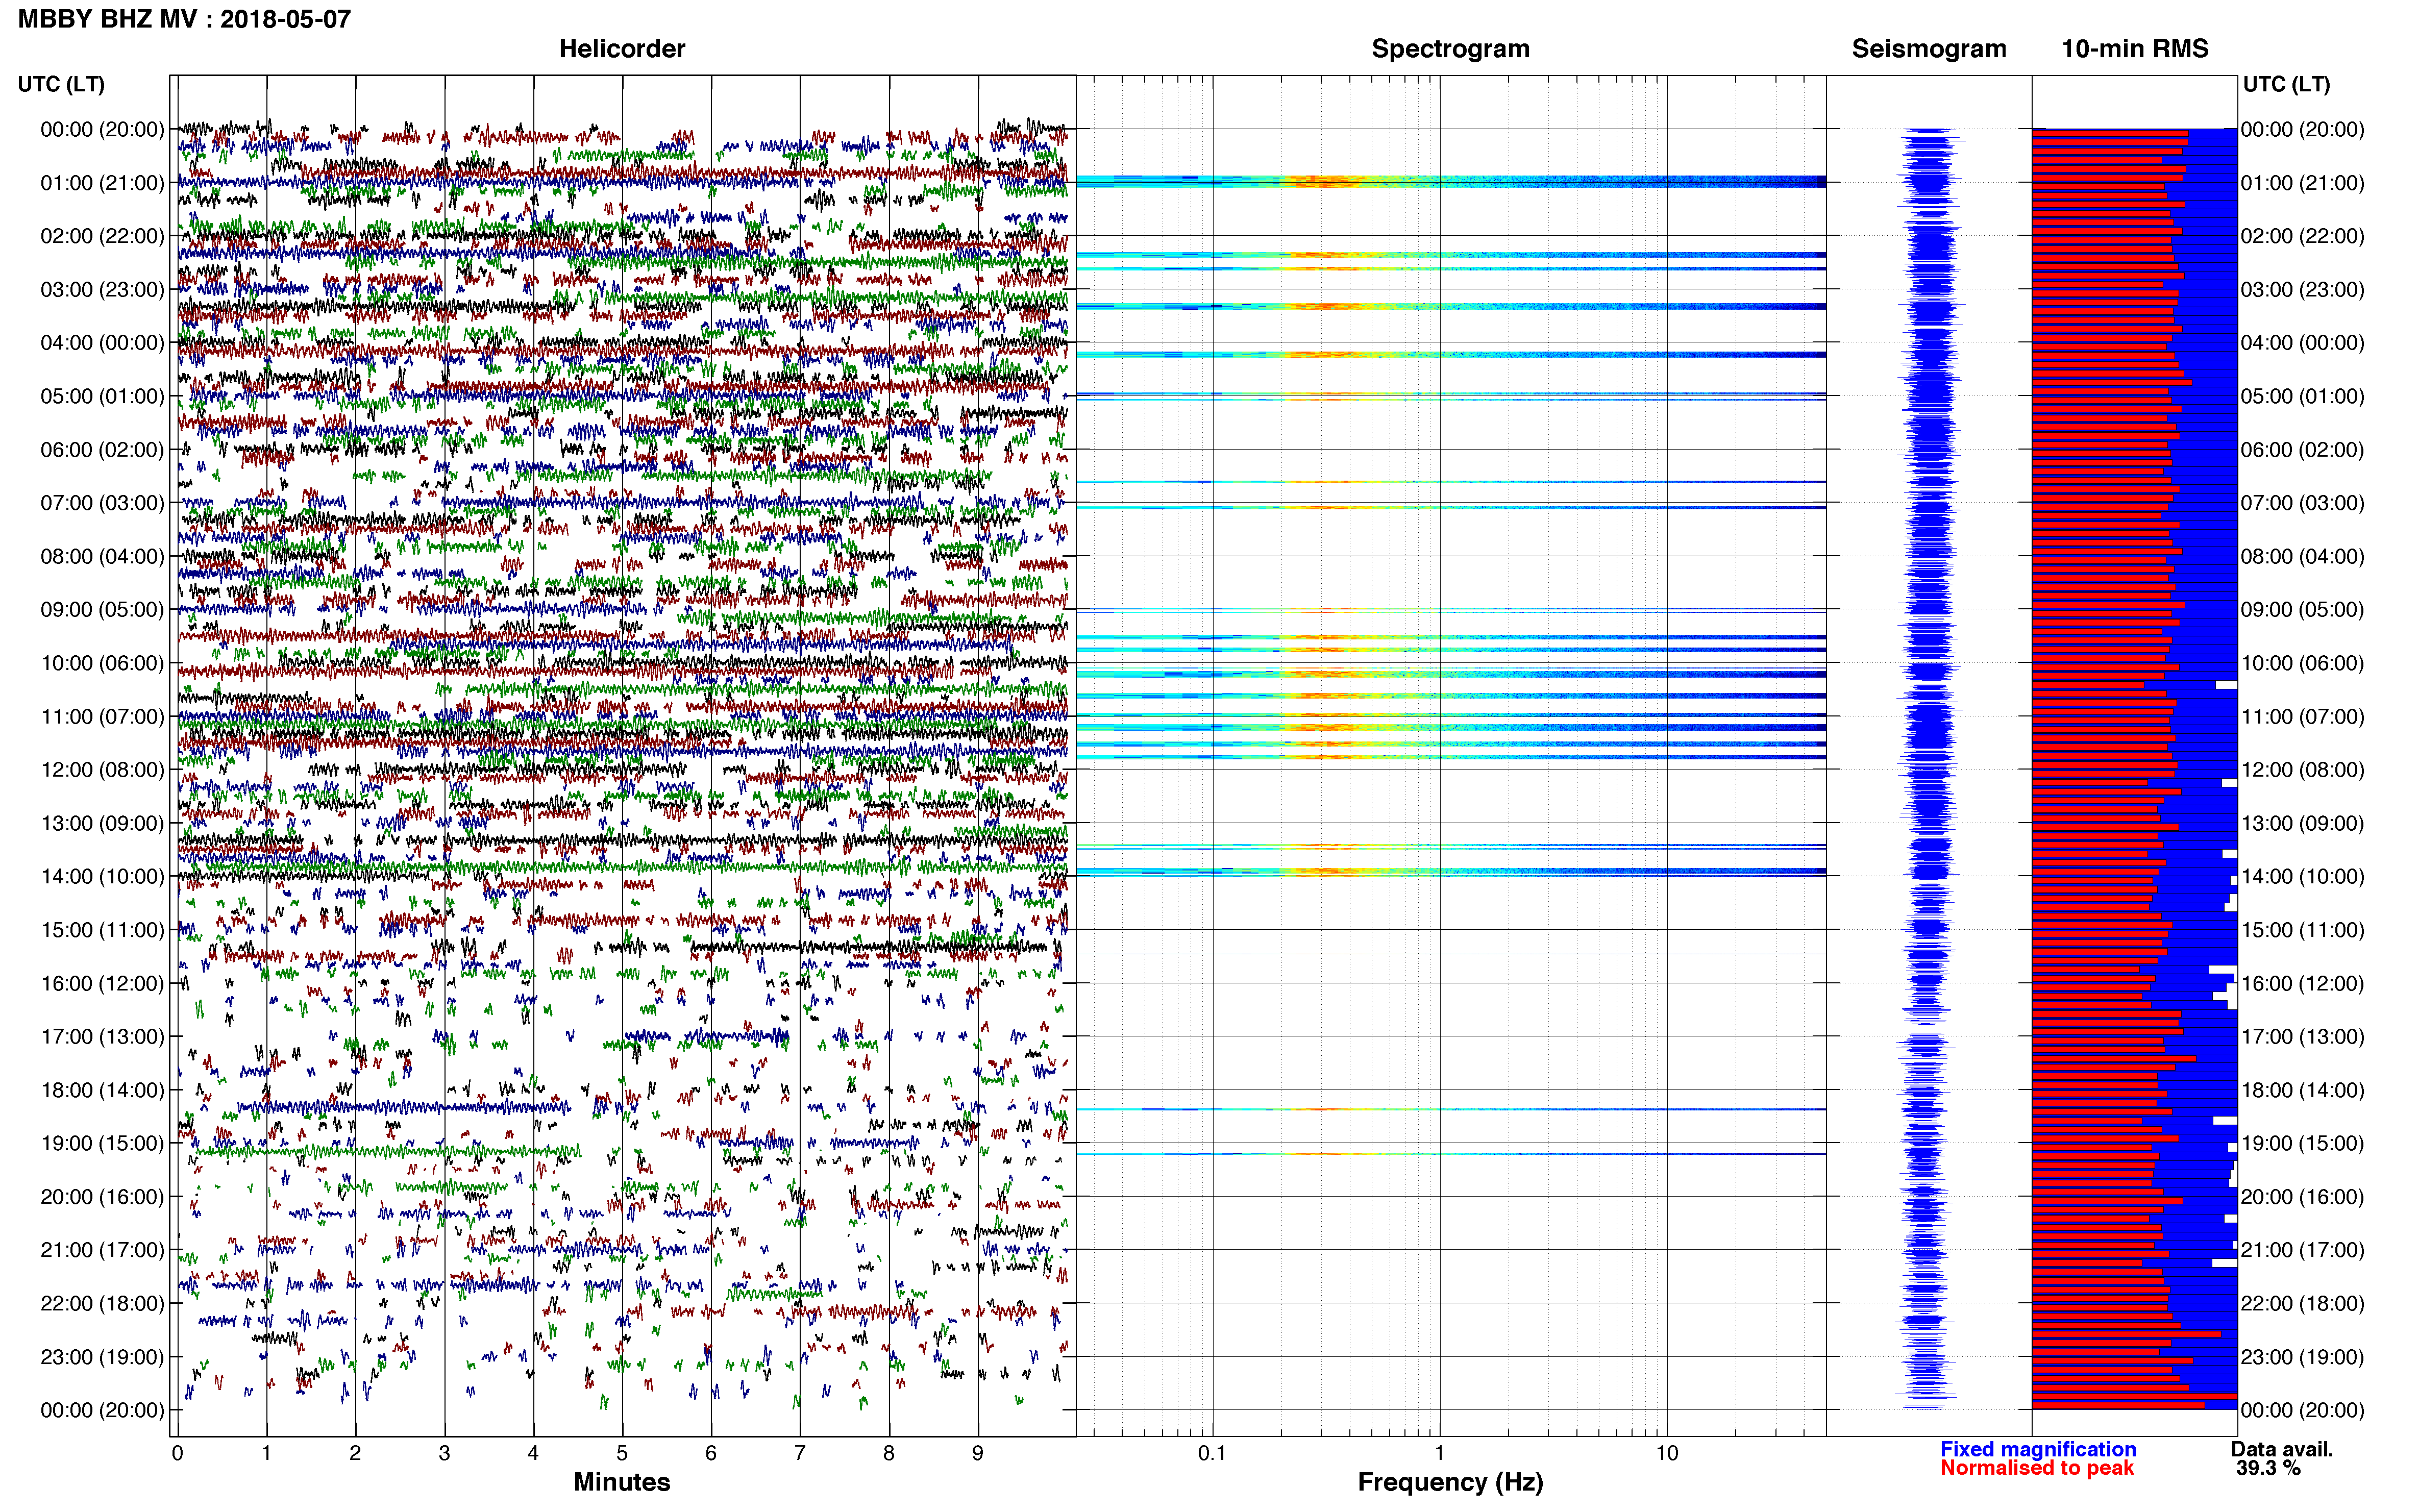Click the left '05:00 (01:00)' time label
Image resolution: width=2419 pixels, height=1512 pixels.
point(102,396)
